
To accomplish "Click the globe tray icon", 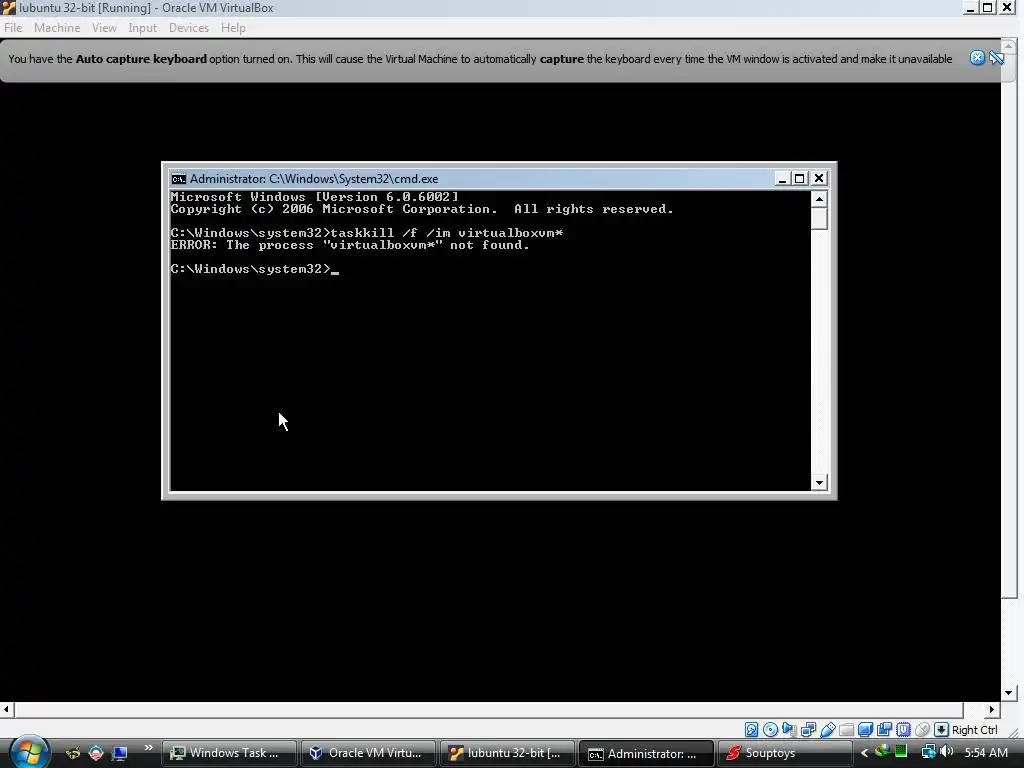I will tap(882, 752).
